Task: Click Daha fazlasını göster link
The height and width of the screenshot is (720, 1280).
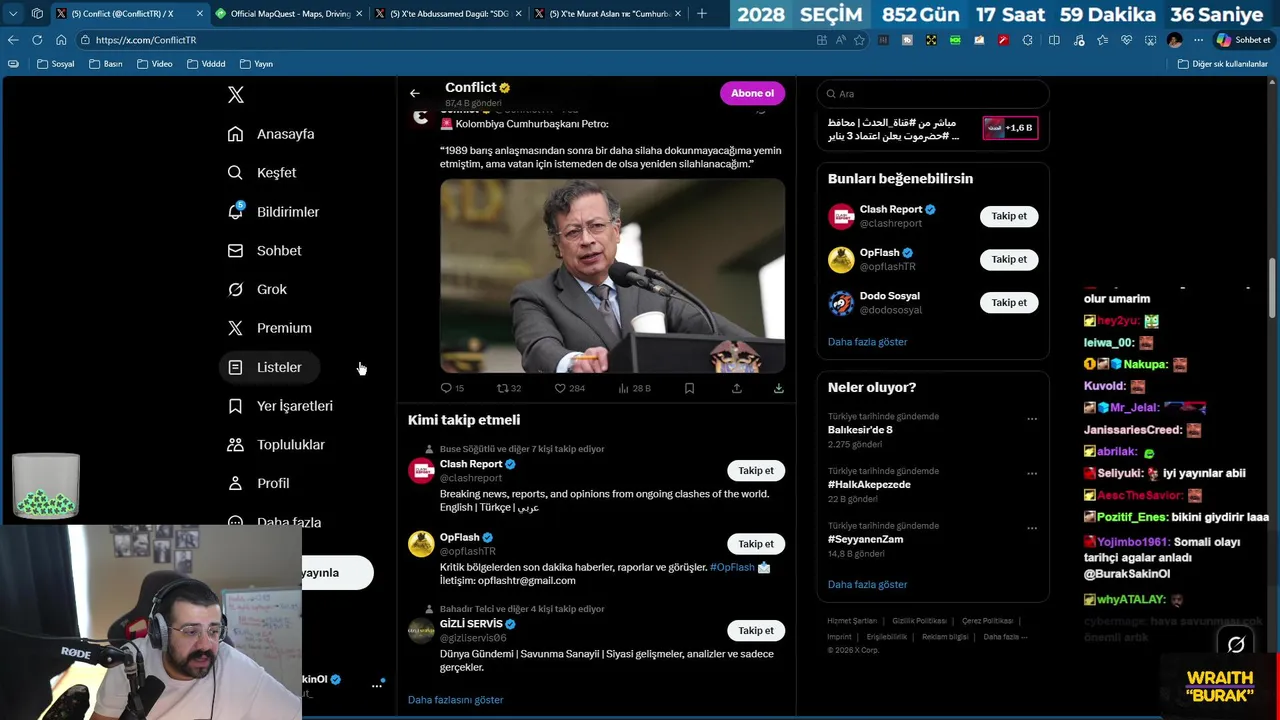Action: [x=455, y=700]
